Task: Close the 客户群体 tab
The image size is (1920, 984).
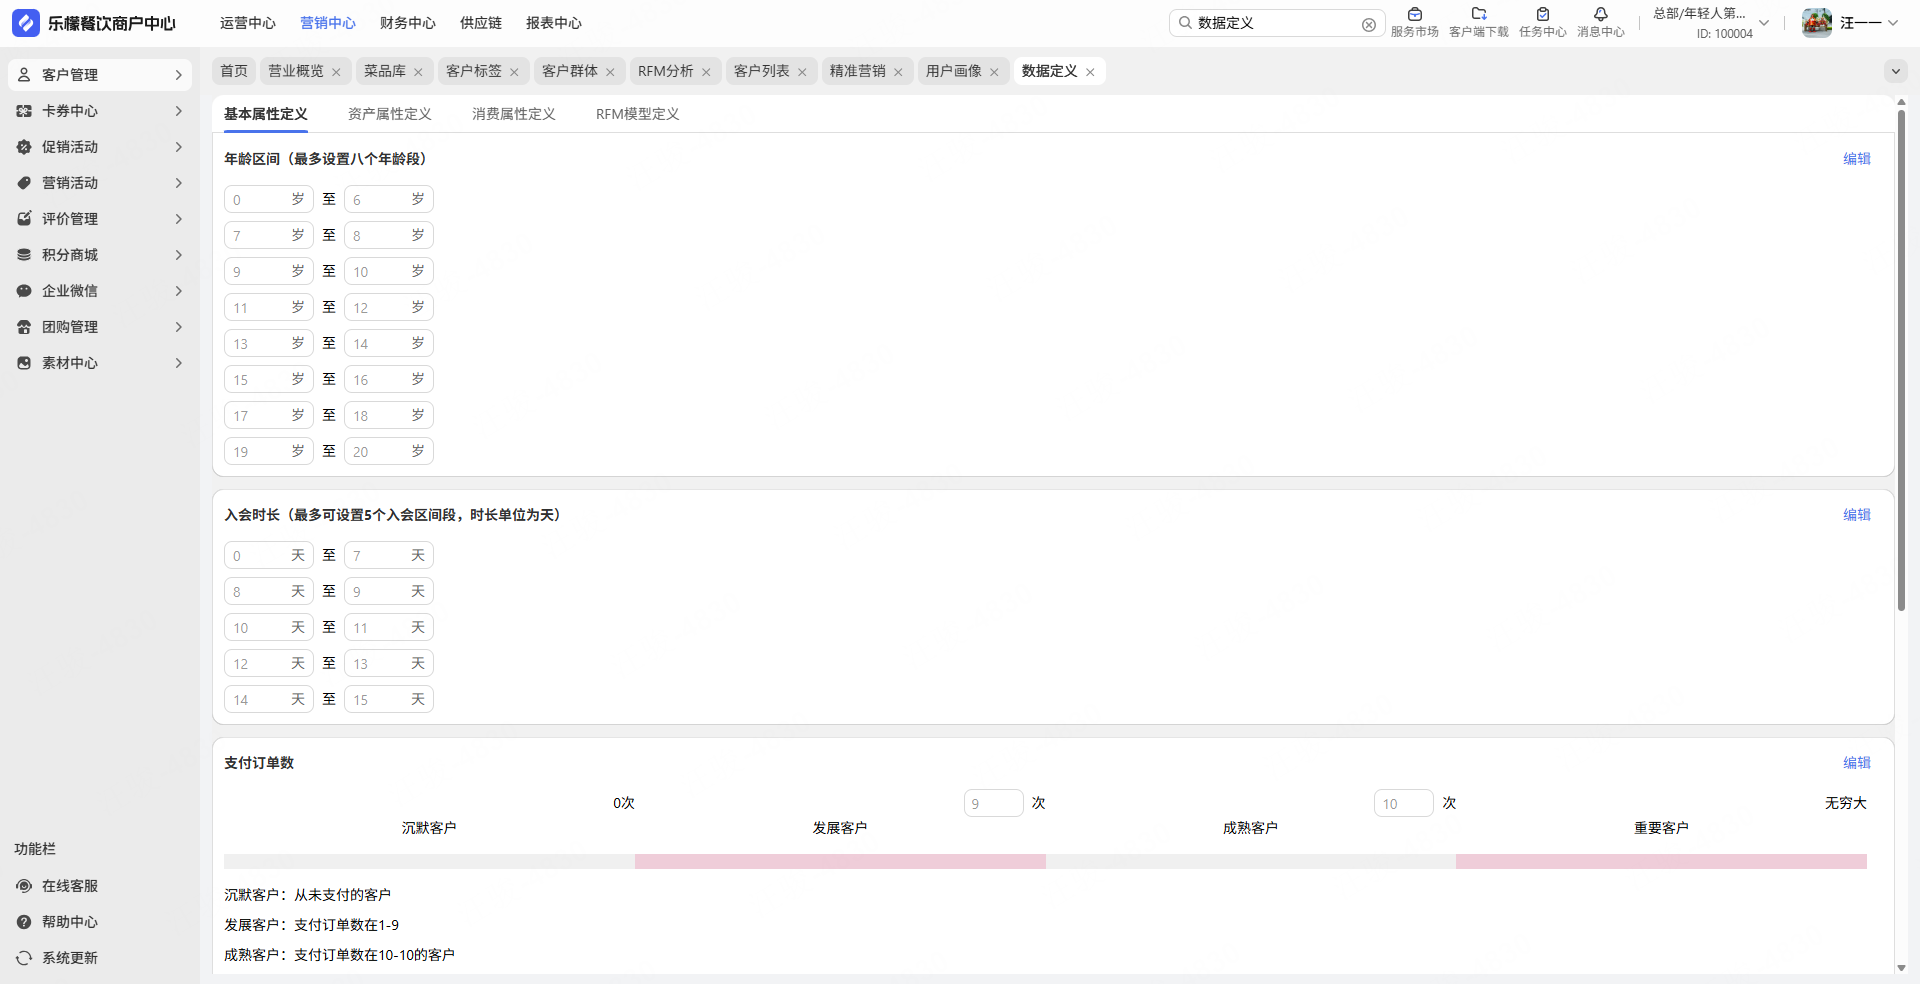Action: [610, 72]
